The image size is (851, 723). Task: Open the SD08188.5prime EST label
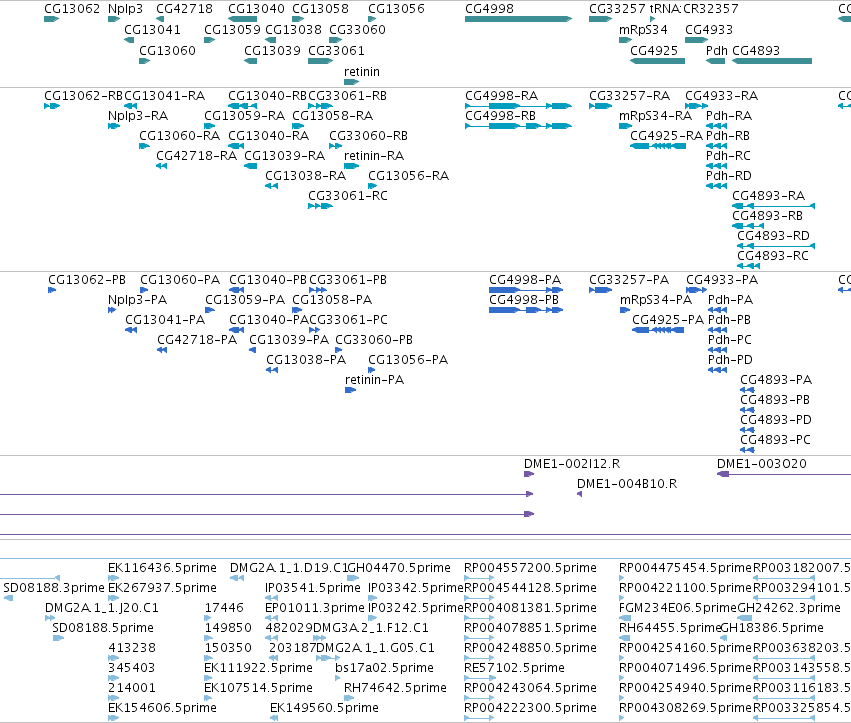(103, 628)
